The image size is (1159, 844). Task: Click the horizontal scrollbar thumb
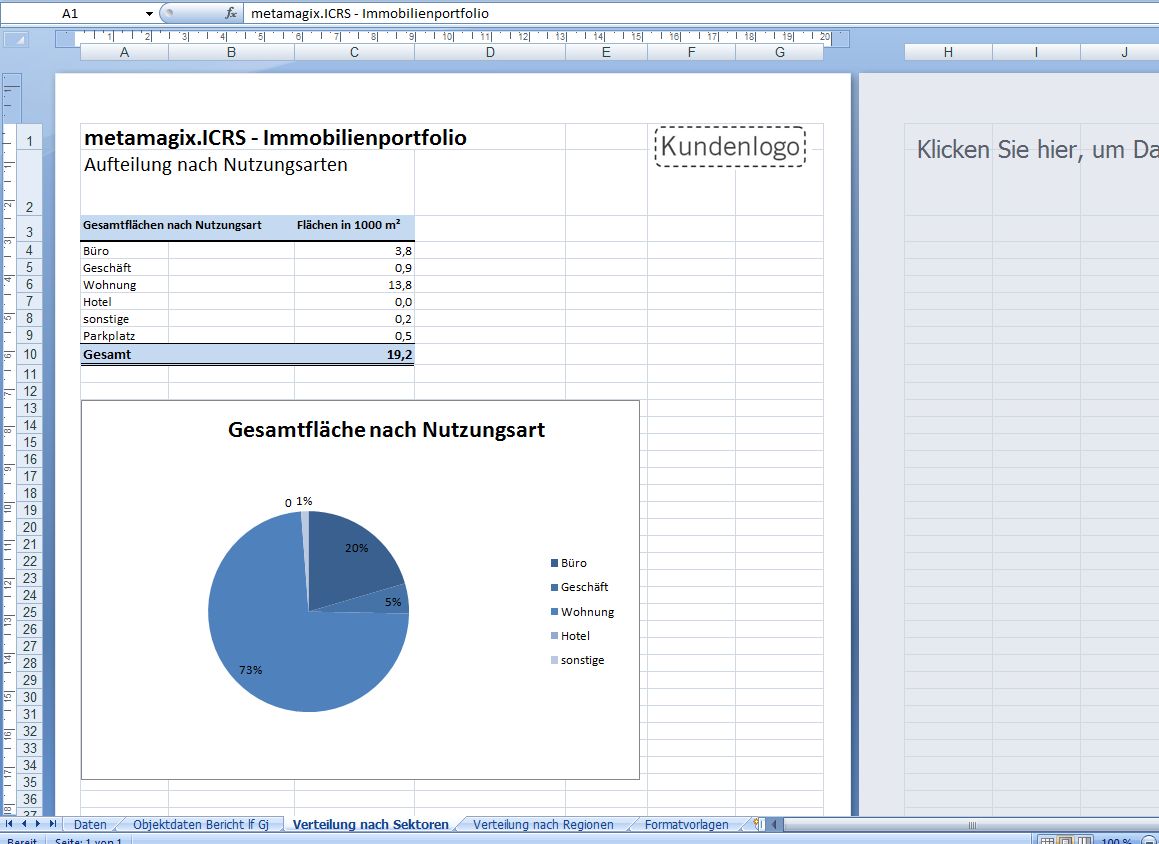(x=971, y=825)
